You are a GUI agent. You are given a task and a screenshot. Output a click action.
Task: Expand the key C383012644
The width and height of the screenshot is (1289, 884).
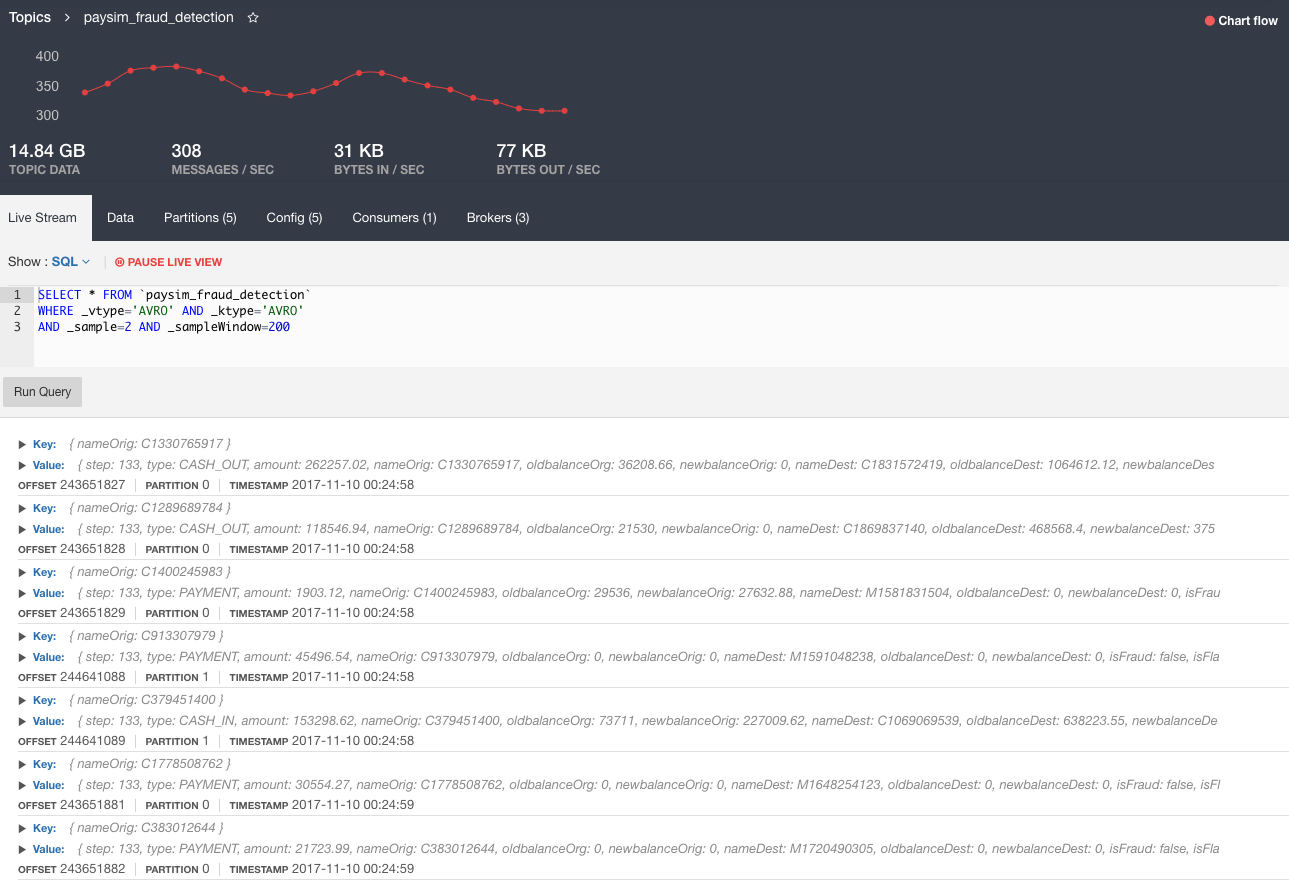tap(22, 827)
